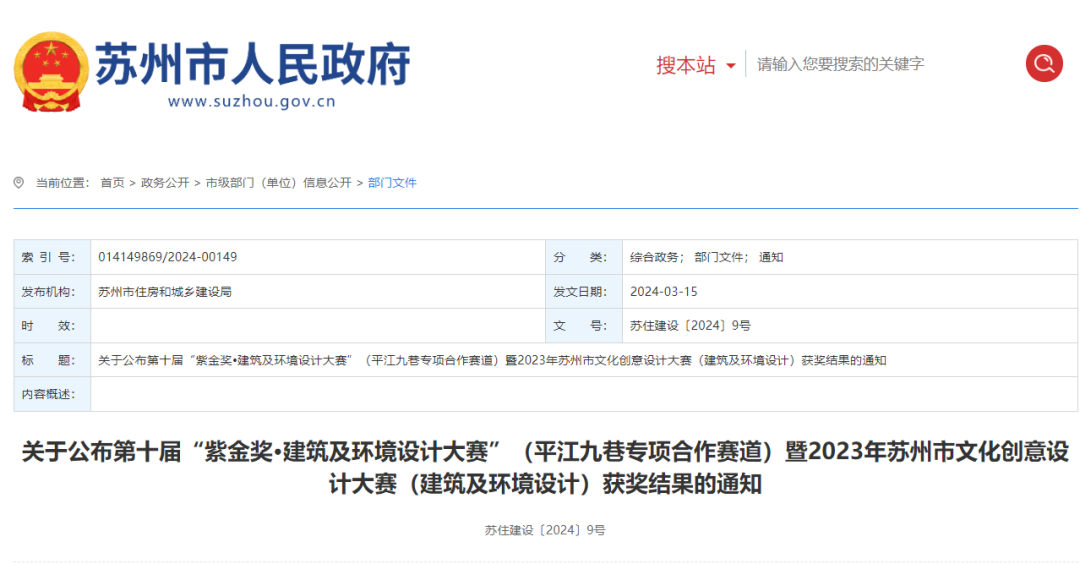1080x564 pixels.
Task: Select the blue 部门文件 breadcrumb link
Action: tap(392, 183)
